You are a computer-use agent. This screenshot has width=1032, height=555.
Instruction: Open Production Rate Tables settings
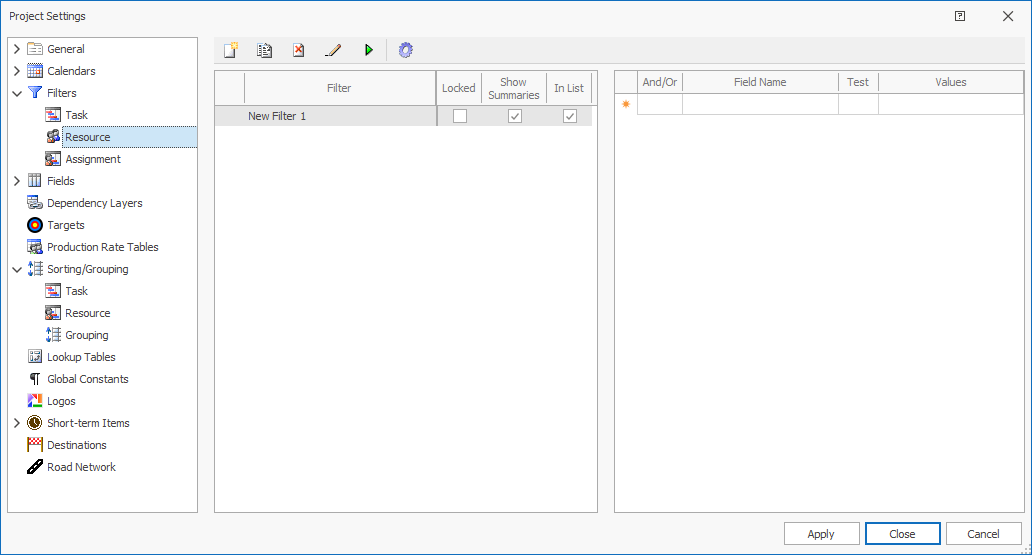(x=102, y=247)
